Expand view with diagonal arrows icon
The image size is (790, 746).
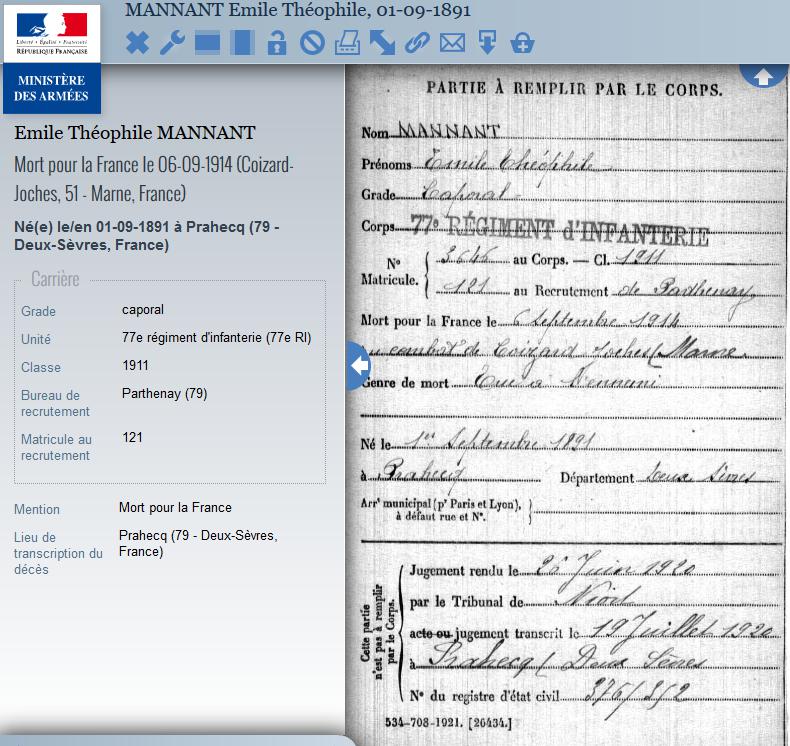[382, 42]
